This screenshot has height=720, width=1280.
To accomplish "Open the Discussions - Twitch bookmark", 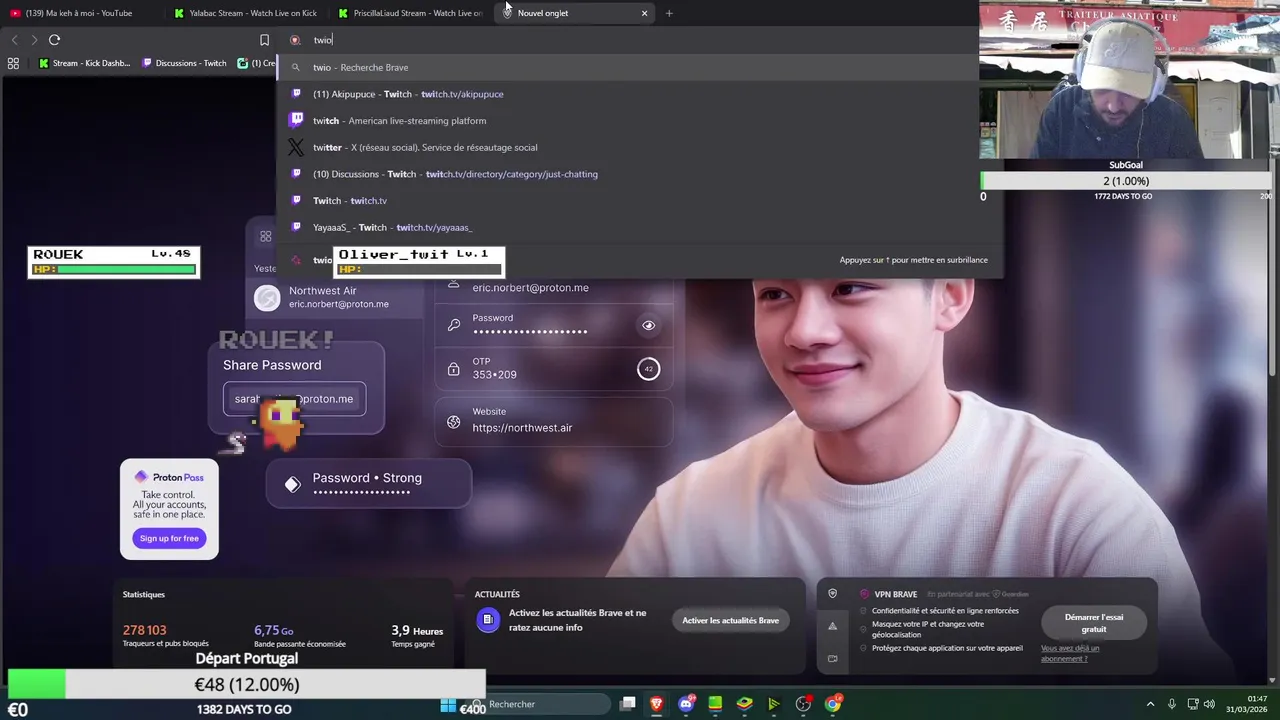I will pos(184,63).
